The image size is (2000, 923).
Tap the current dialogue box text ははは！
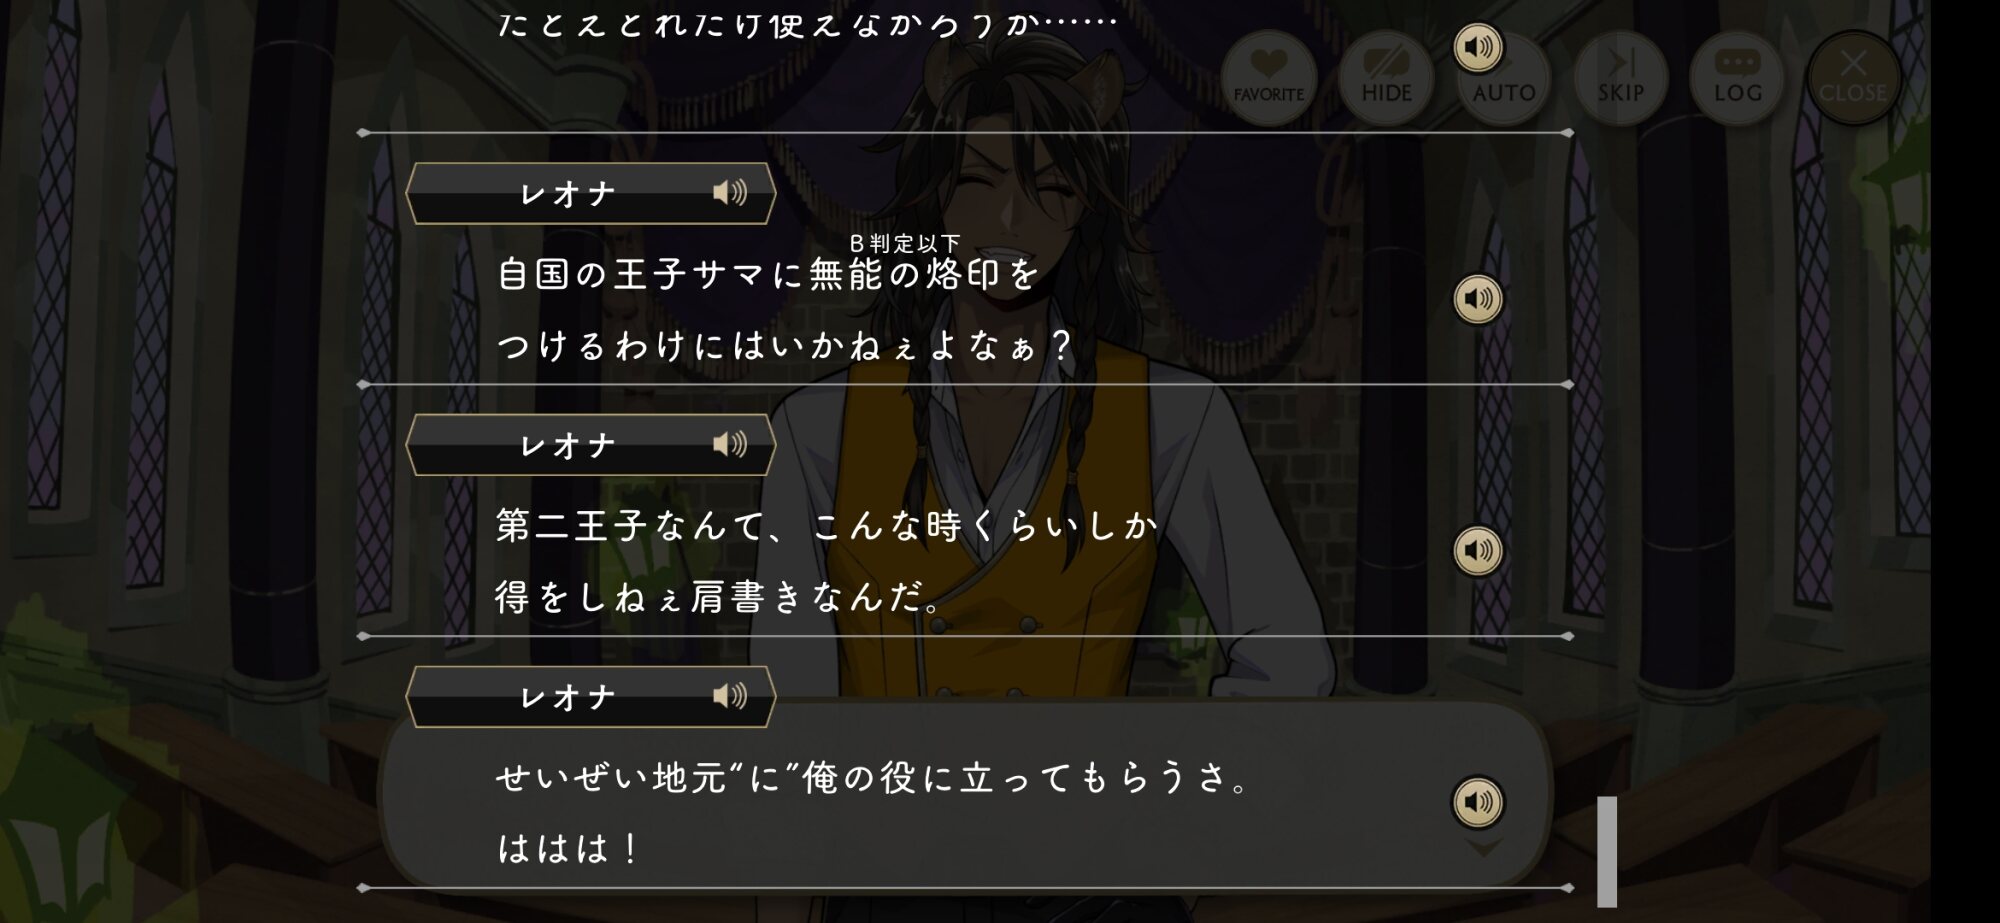(569, 849)
